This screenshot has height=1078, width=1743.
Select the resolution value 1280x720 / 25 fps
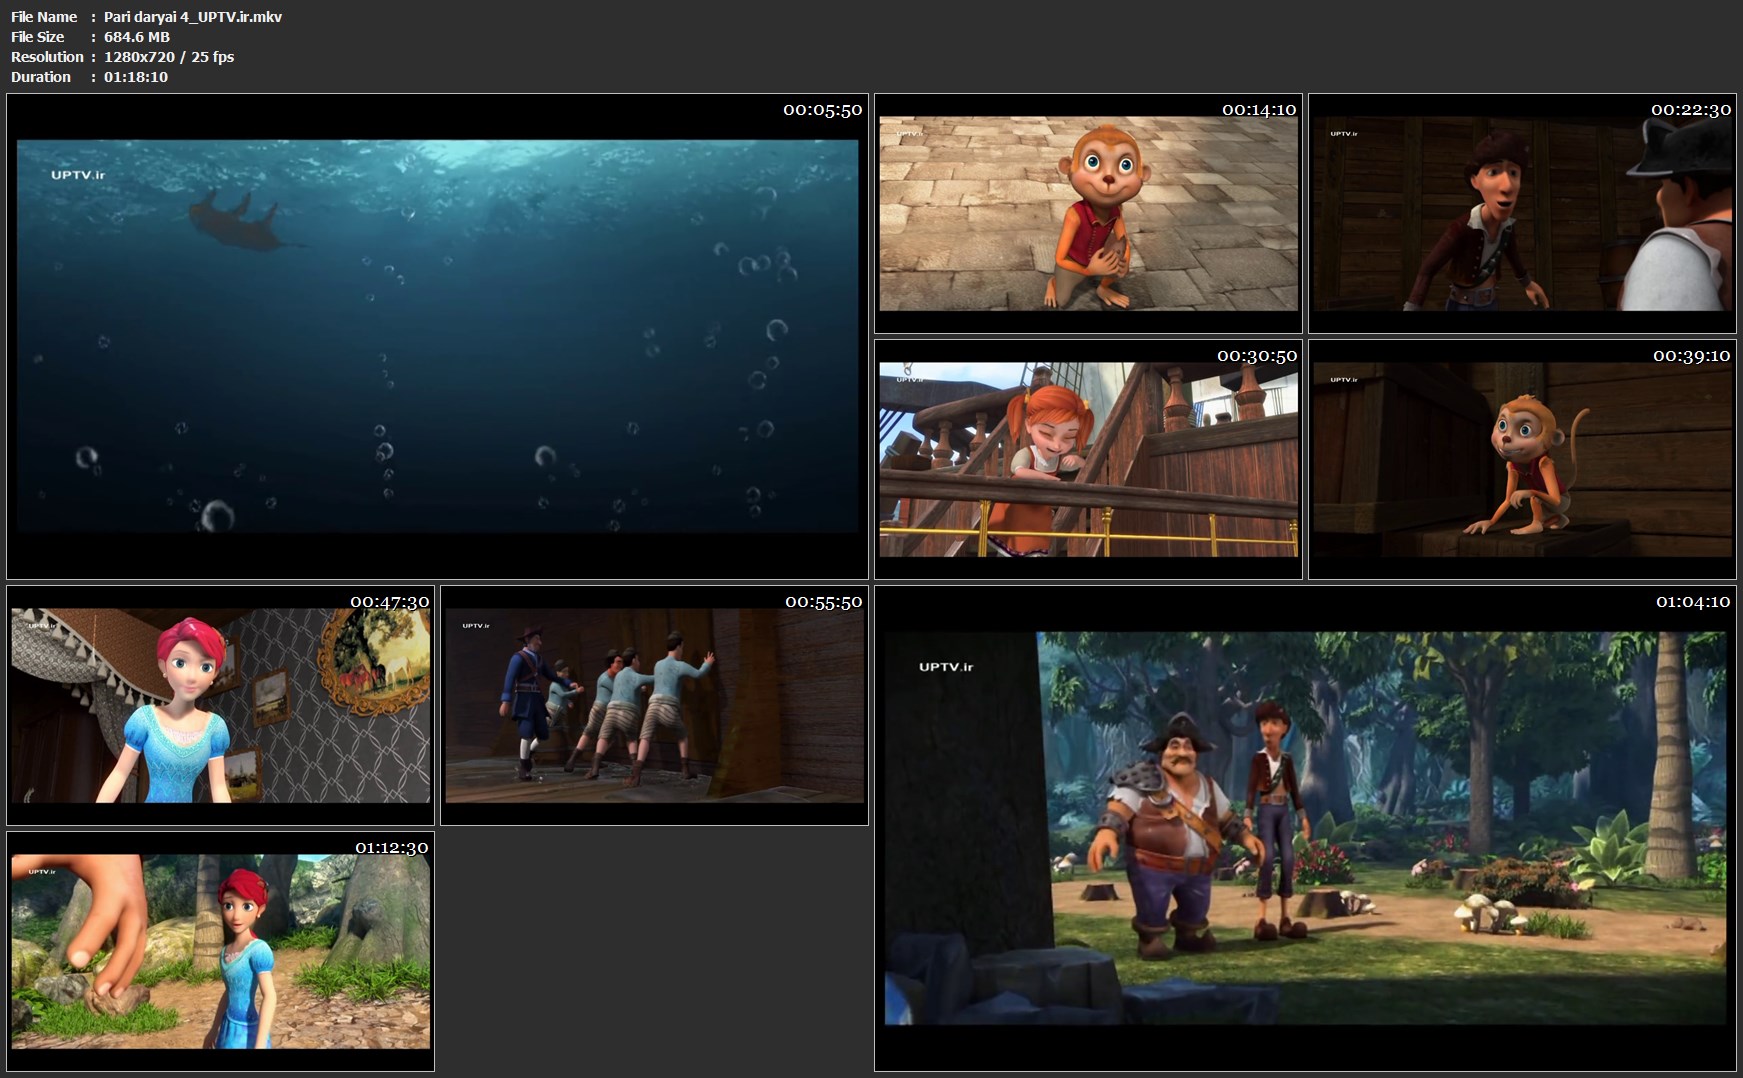(169, 57)
